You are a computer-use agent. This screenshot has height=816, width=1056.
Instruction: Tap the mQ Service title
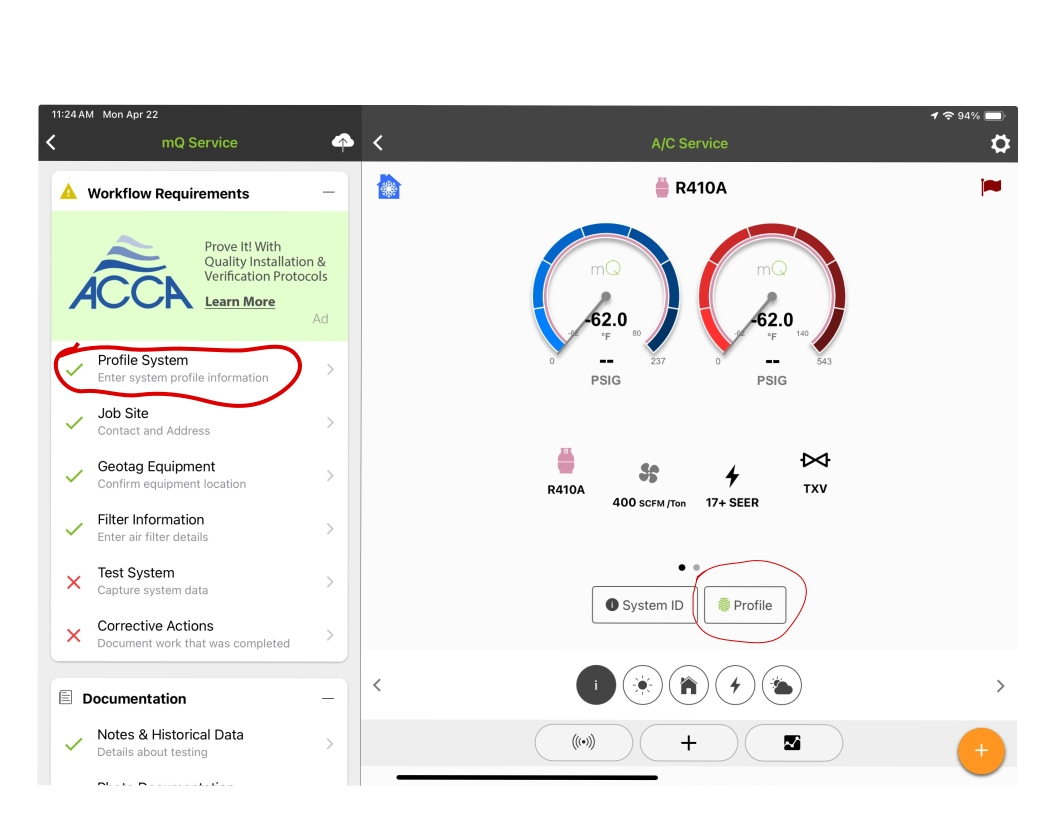199,143
